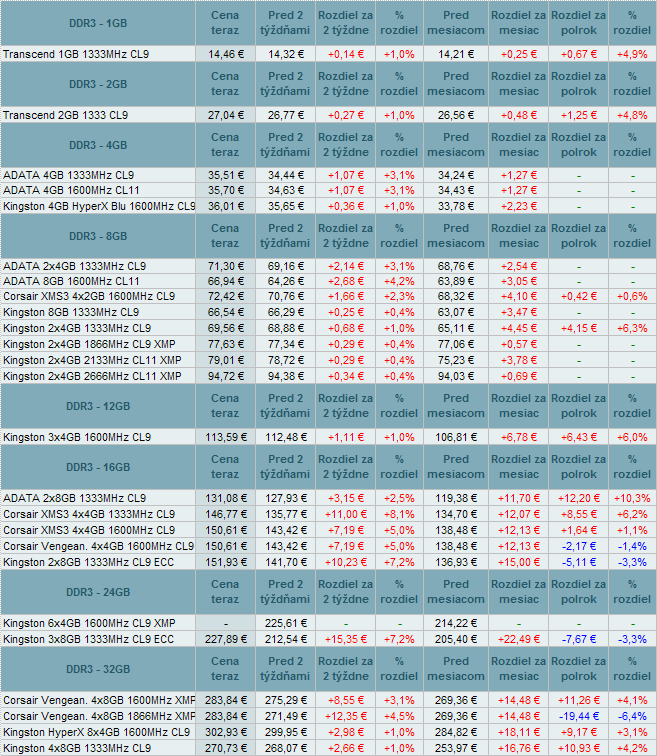Click the DDR3 - 32GB section header

(98, 669)
